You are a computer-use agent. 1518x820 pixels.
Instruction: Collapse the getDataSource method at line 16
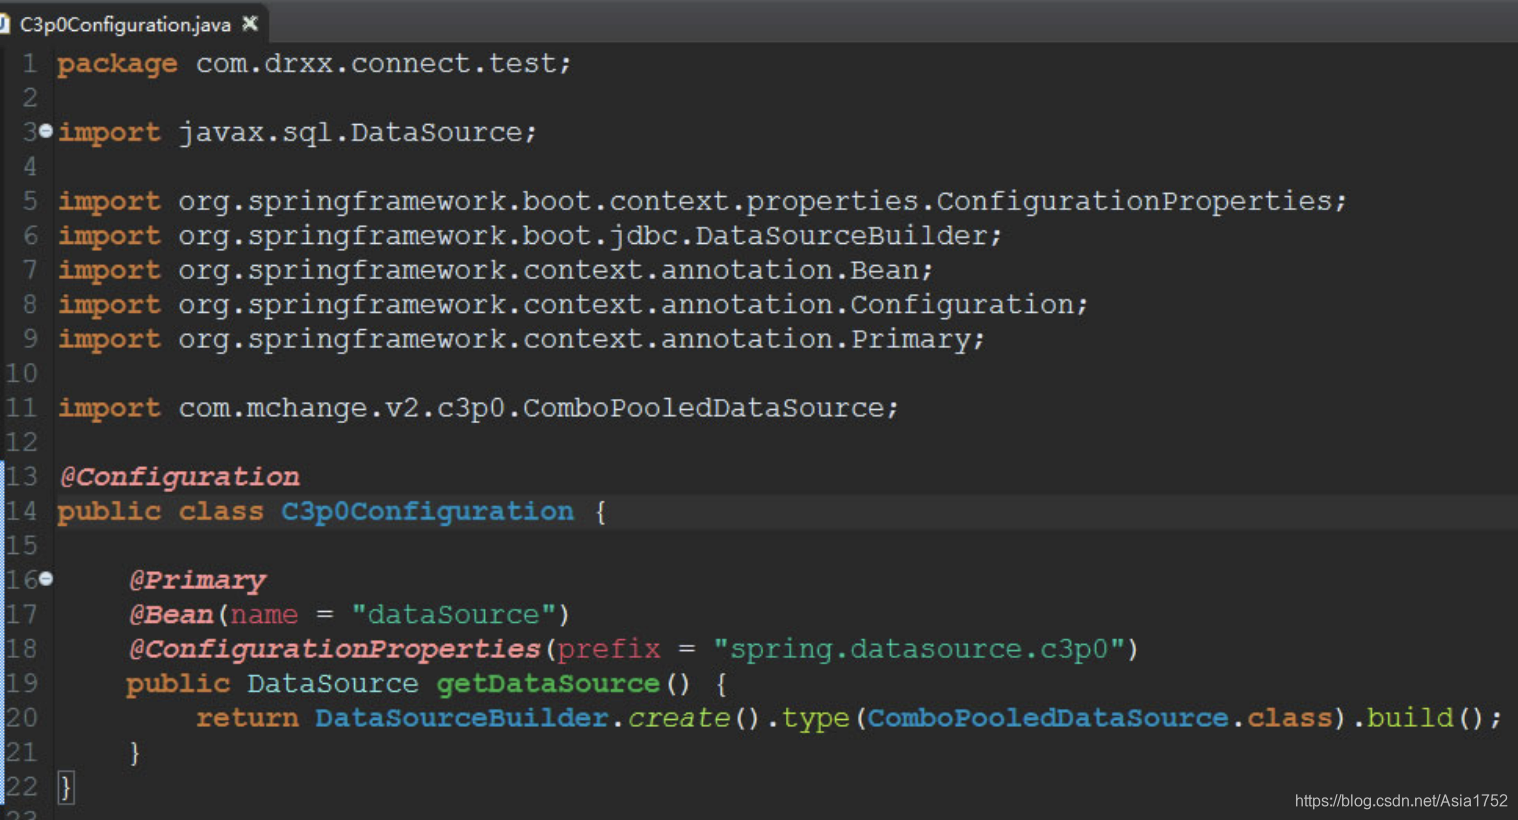[46, 579]
